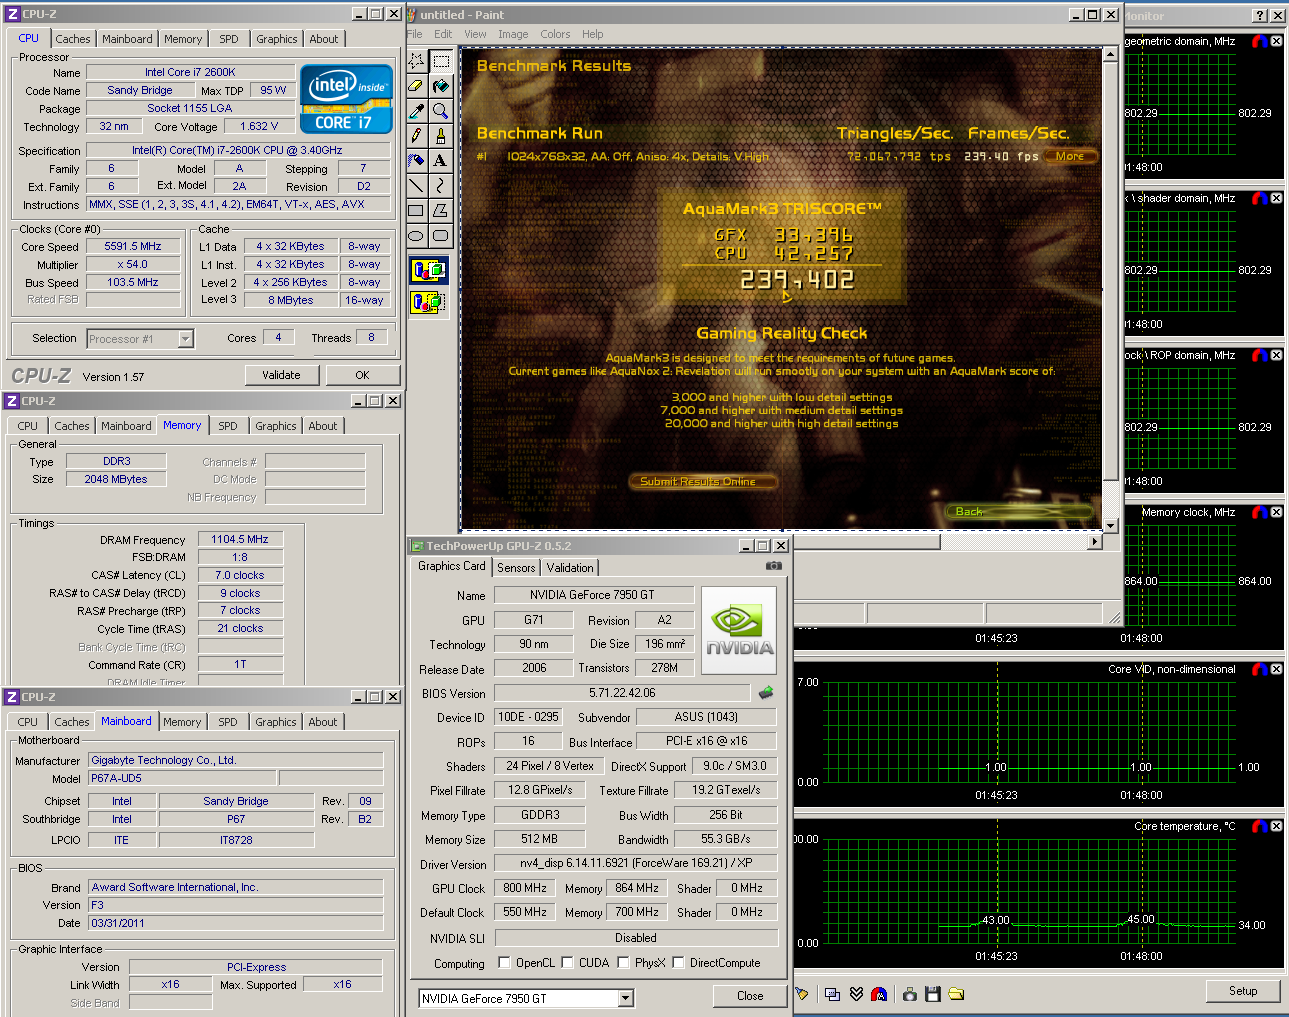Open the Image menu in Paint
Image resolution: width=1289 pixels, height=1017 pixels.
click(513, 34)
